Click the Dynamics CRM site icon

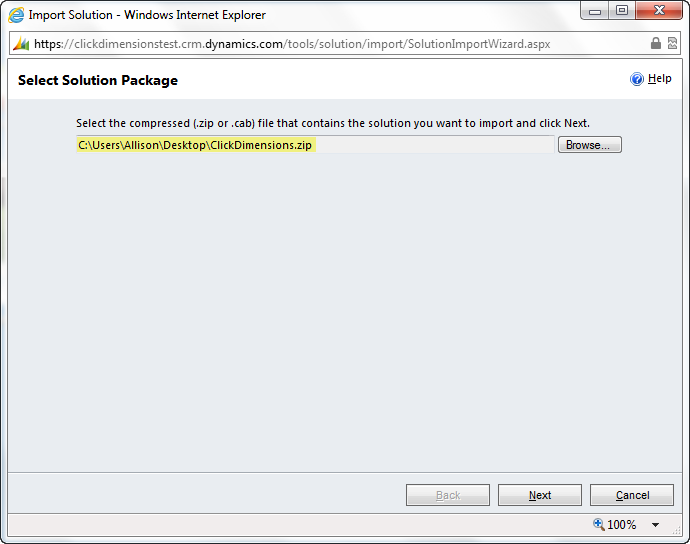click(x=21, y=44)
